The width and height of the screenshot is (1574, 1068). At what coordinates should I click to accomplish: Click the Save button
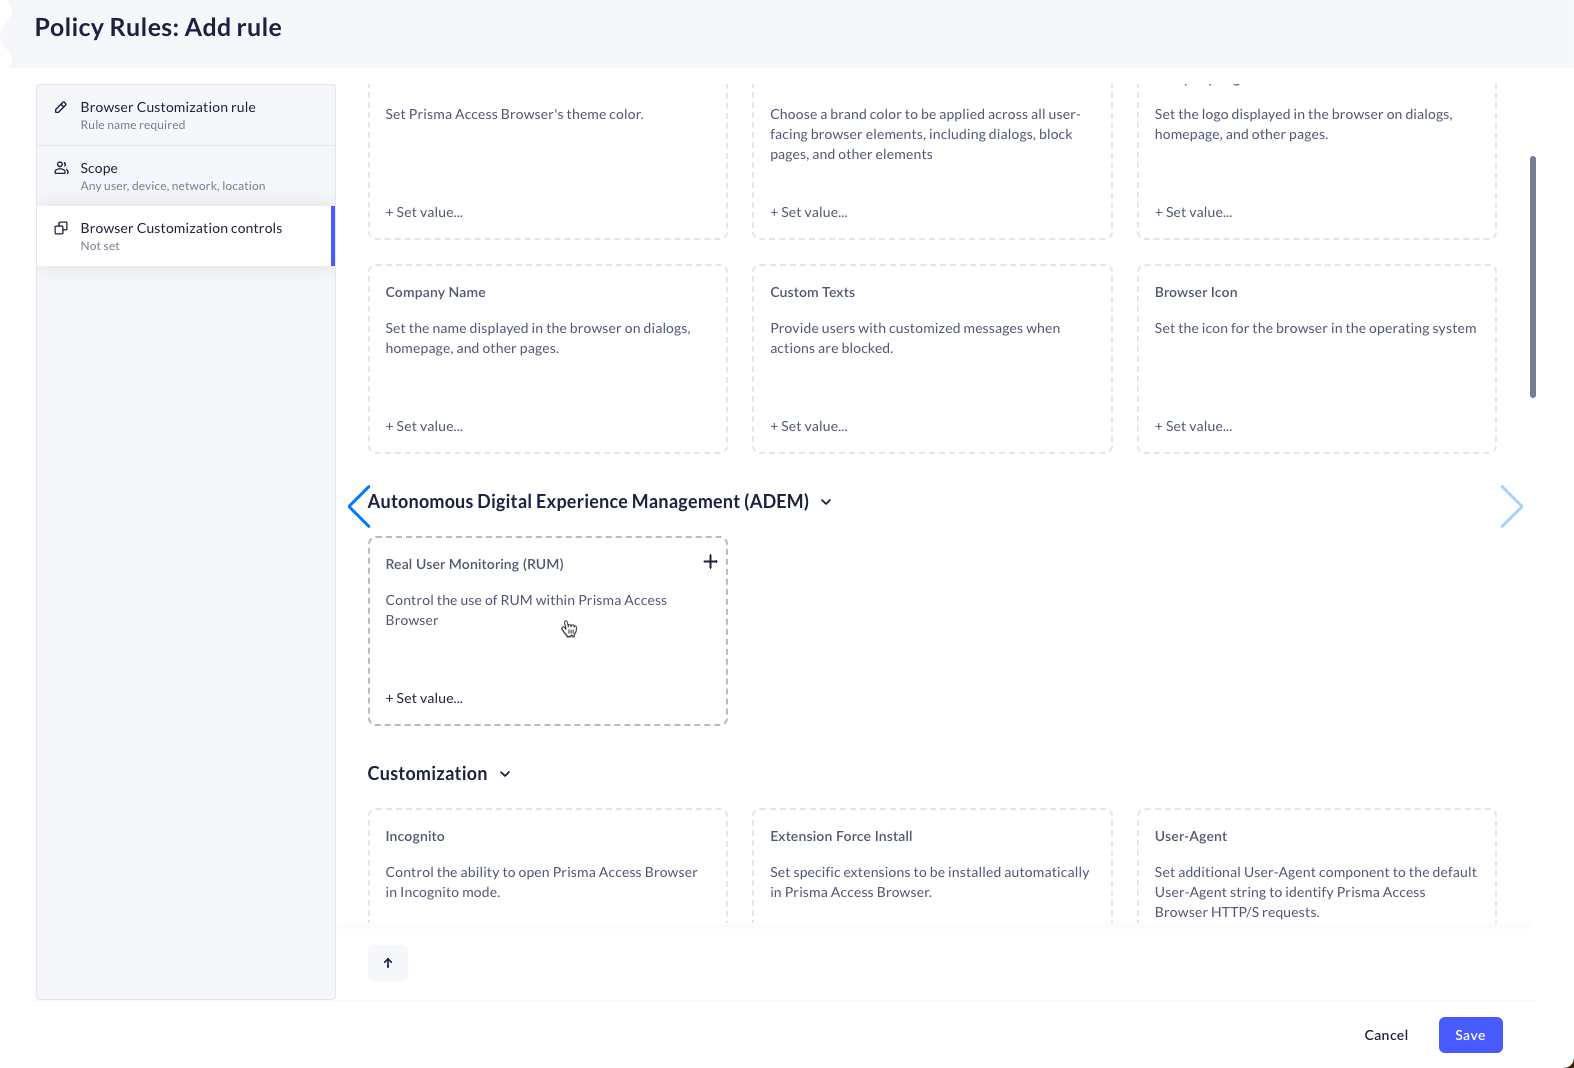(1470, 1035)
